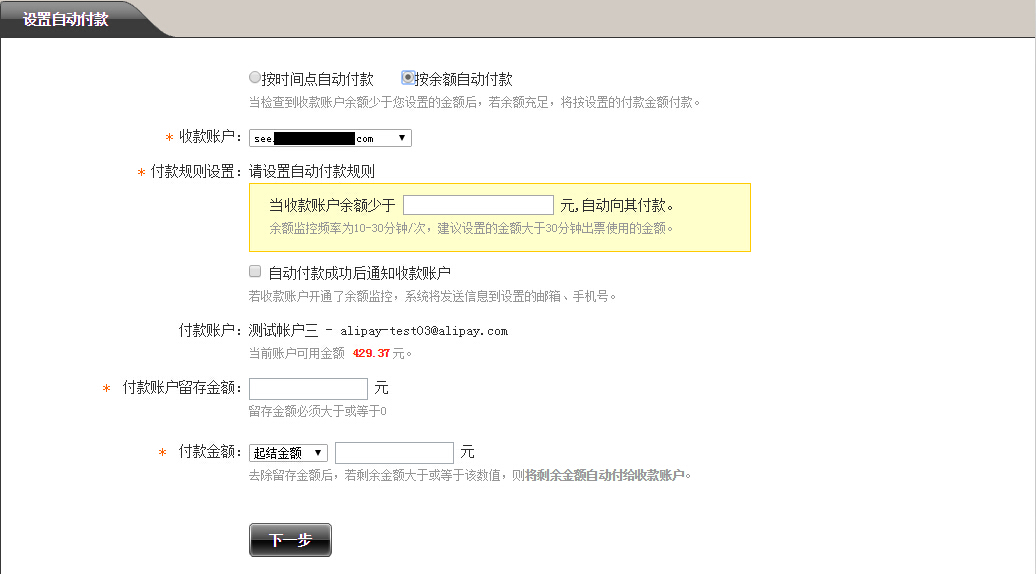Click the 若收款账户开通了余额监控 description text
The width and height of the screenshot is (1036, 574).
point(432,295)
